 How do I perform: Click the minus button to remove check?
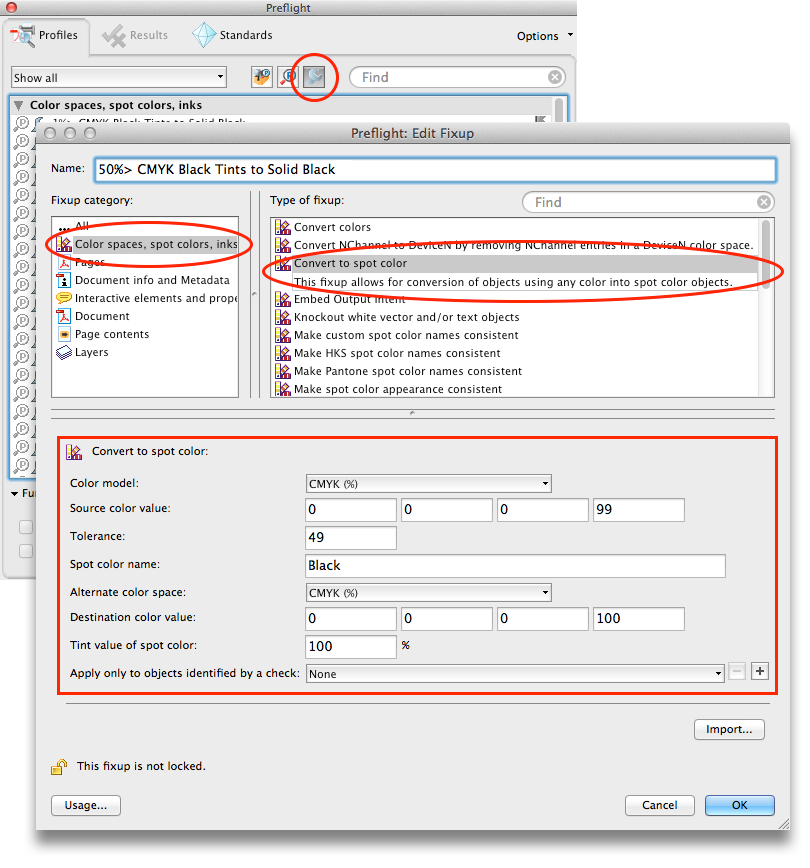[x=736, y=671]
